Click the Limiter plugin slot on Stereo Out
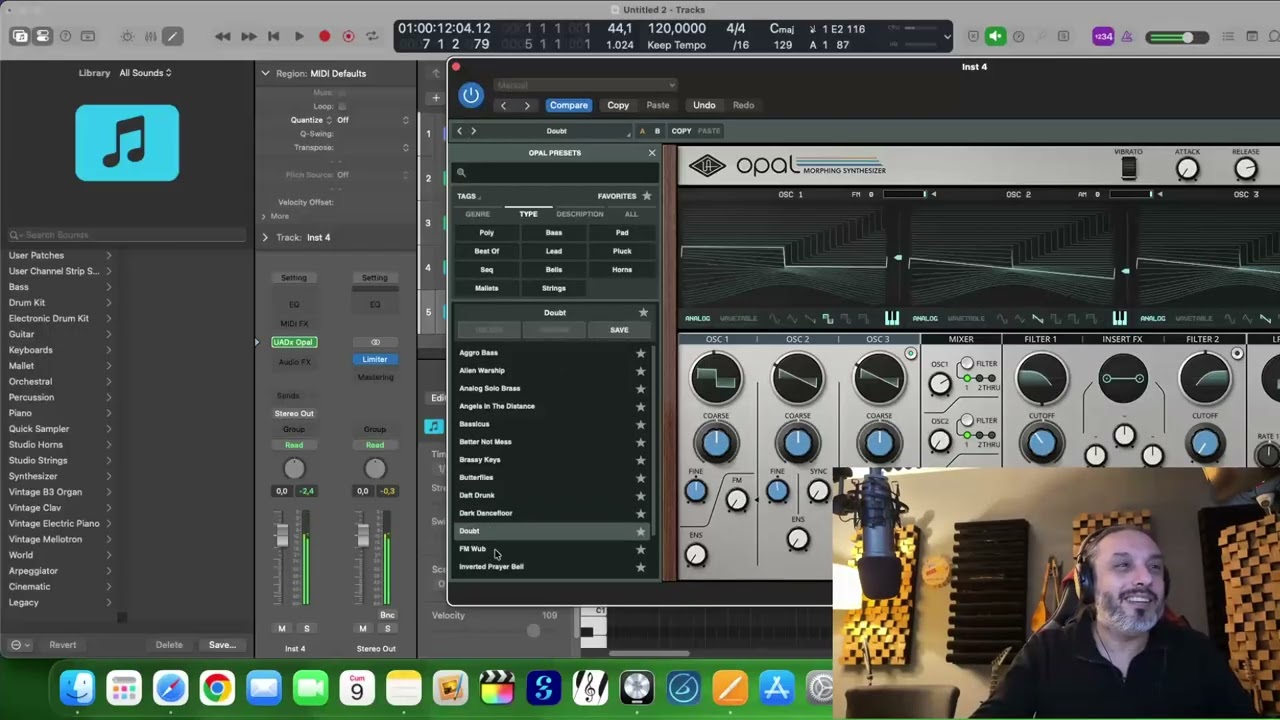Image resolution: width=1280 pixels, height=720 pixels. [x=375, y=359]
